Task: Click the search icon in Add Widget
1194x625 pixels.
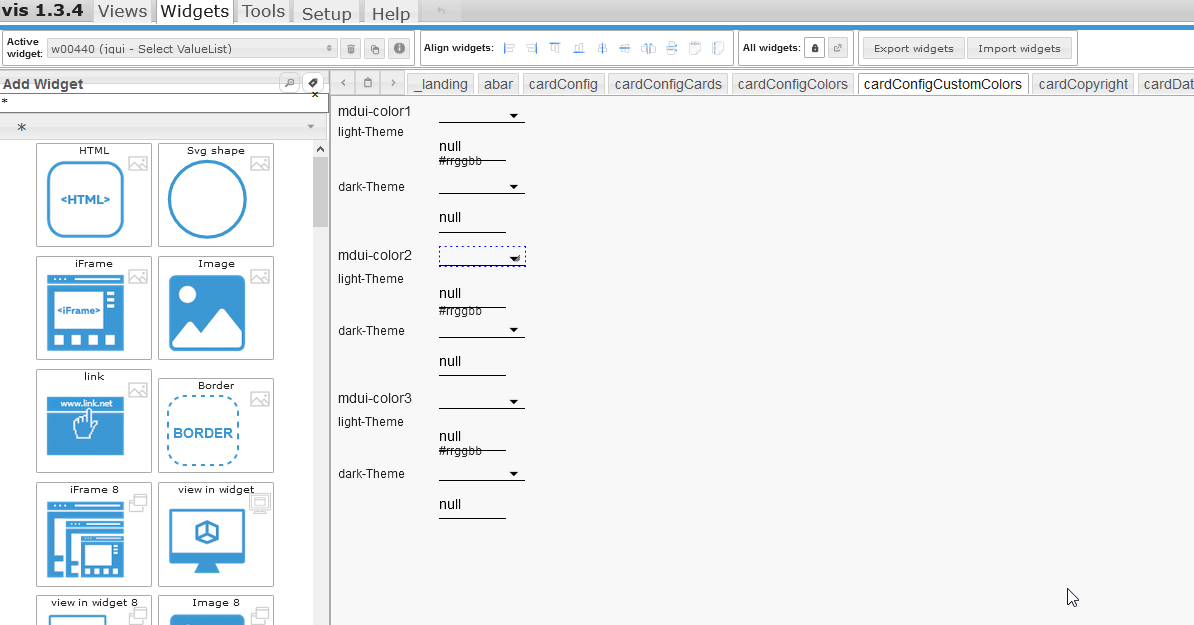Action: [x=290, y=83]
